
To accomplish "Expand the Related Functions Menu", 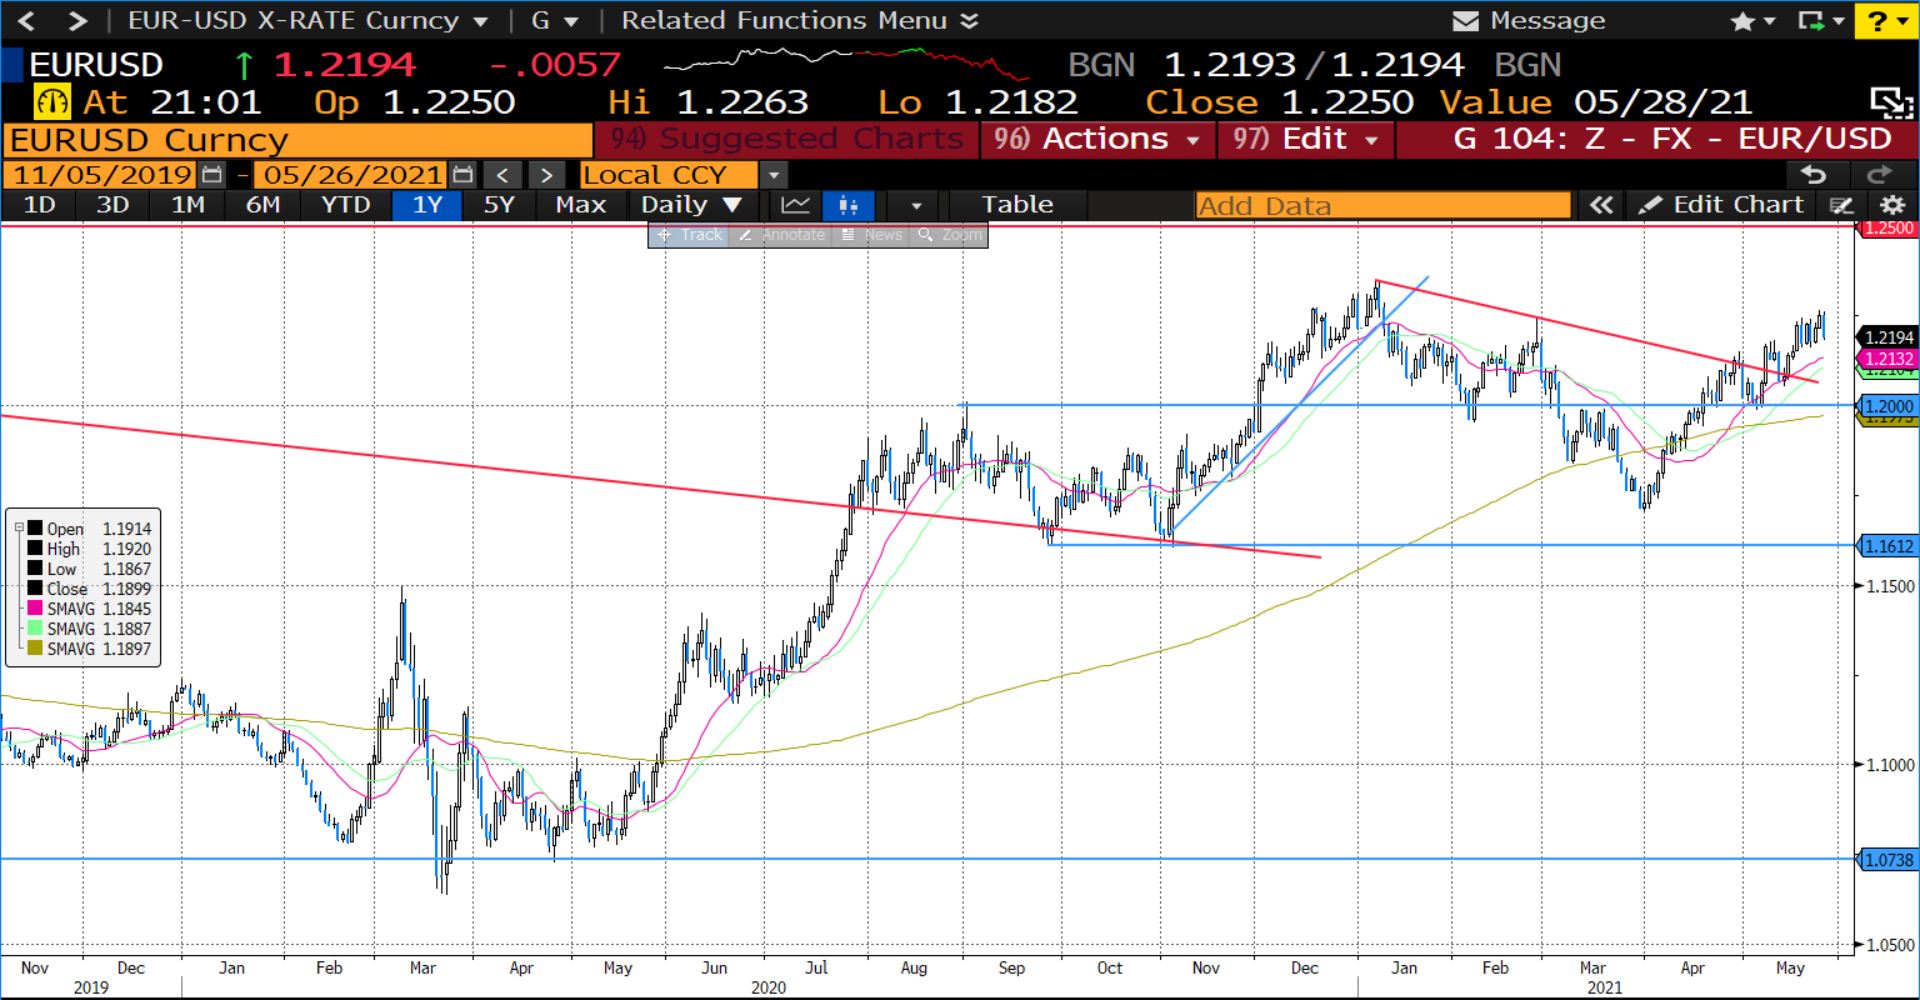I will click(800, 21).
